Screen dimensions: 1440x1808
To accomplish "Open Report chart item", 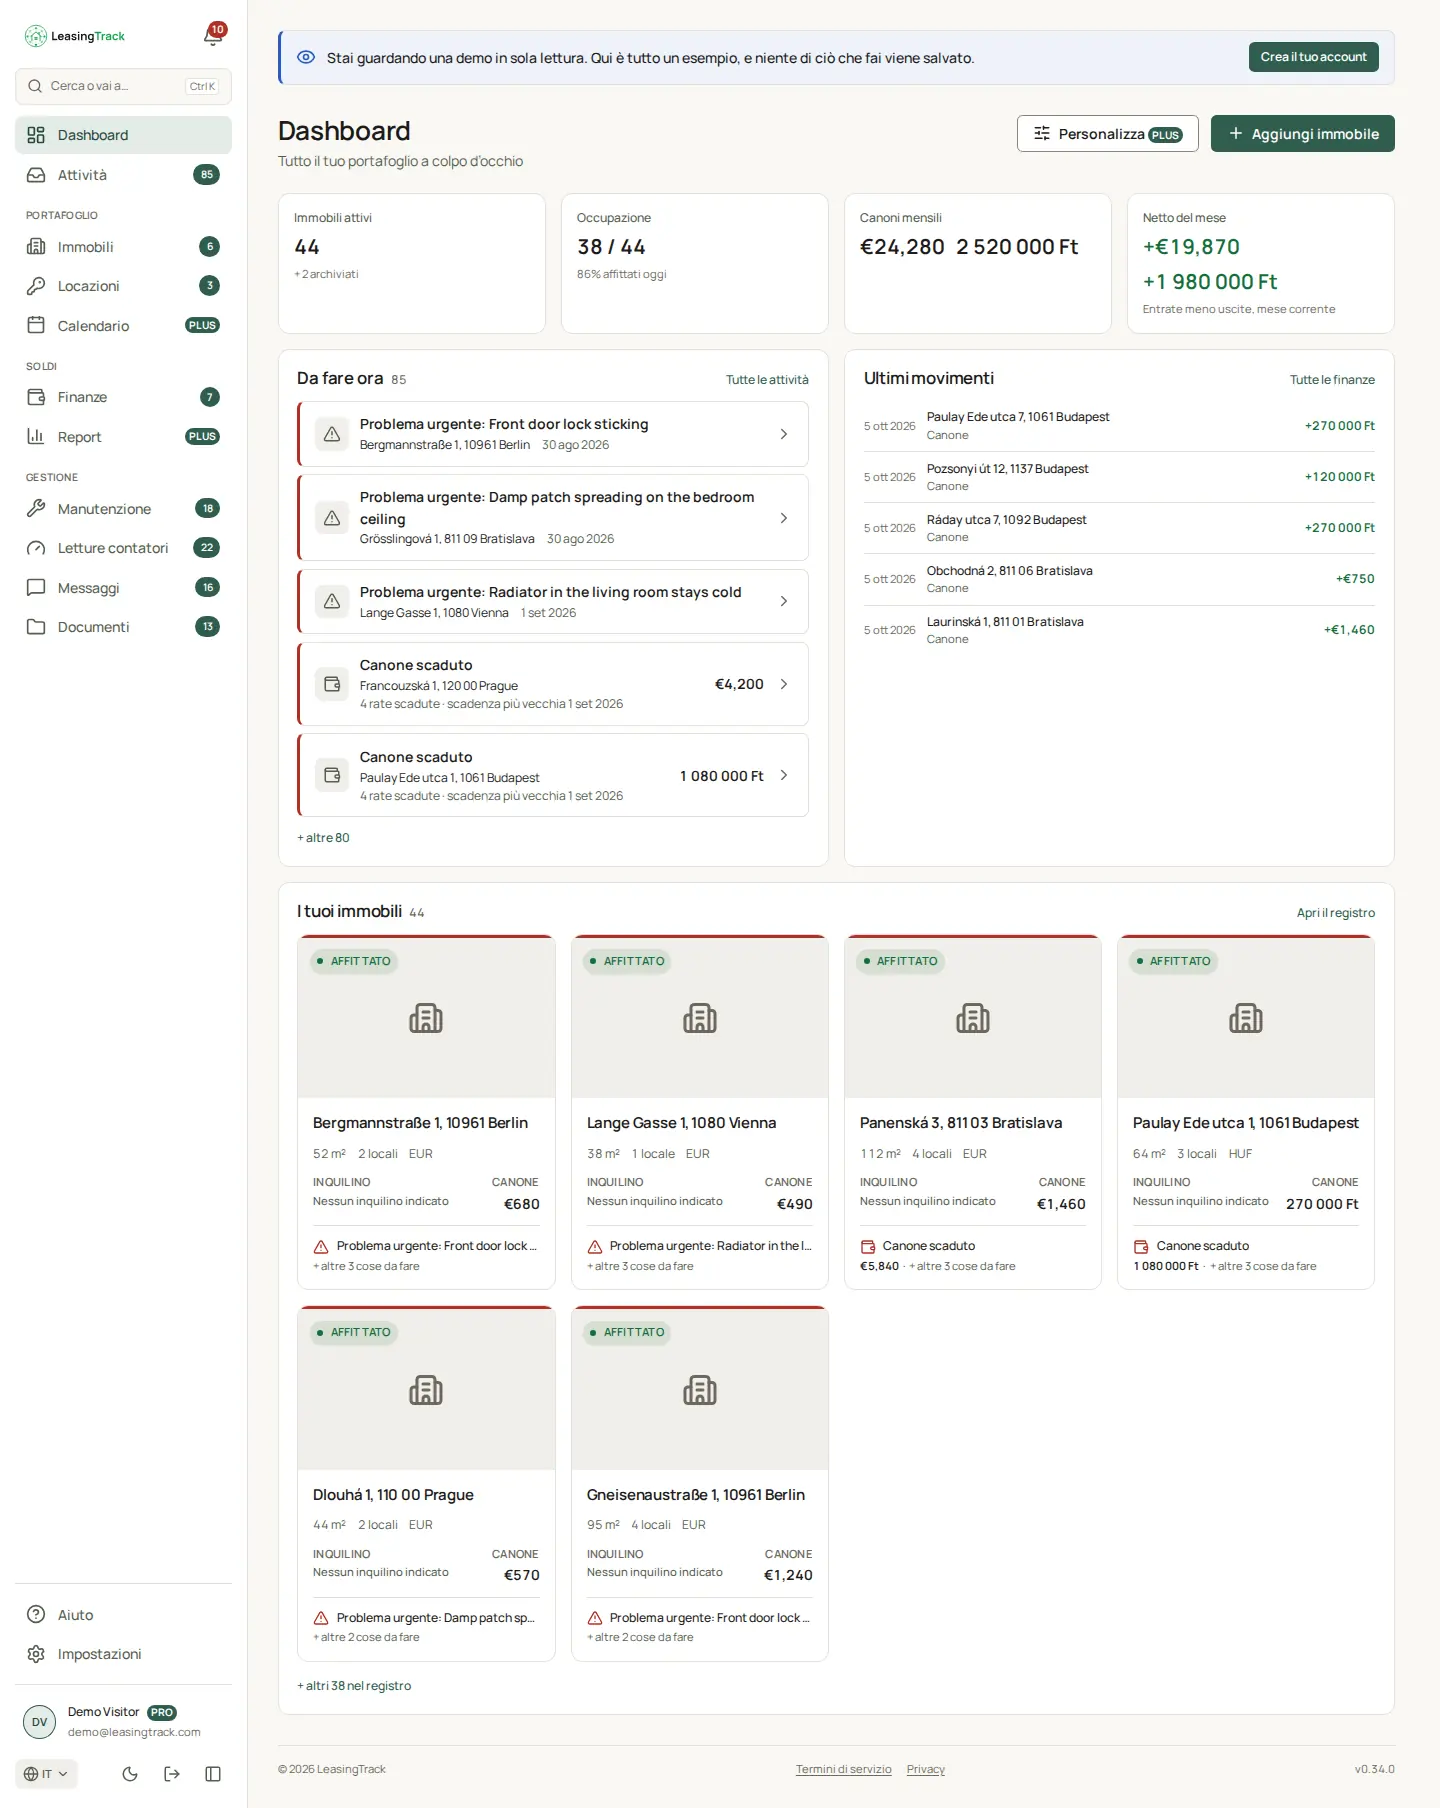I will (x=123, y=437).
